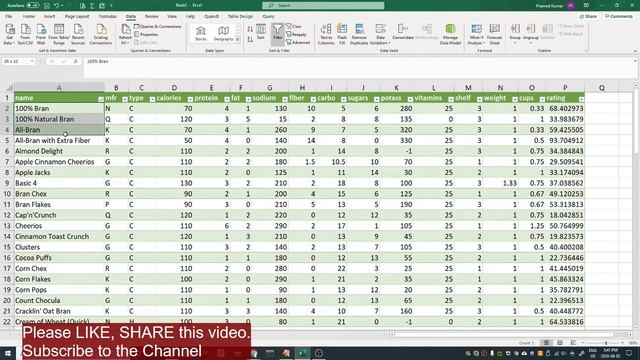Screen dimensions: 640x360
Task: Switch to Page Break Preview in status bar
Action: (573, 343)
